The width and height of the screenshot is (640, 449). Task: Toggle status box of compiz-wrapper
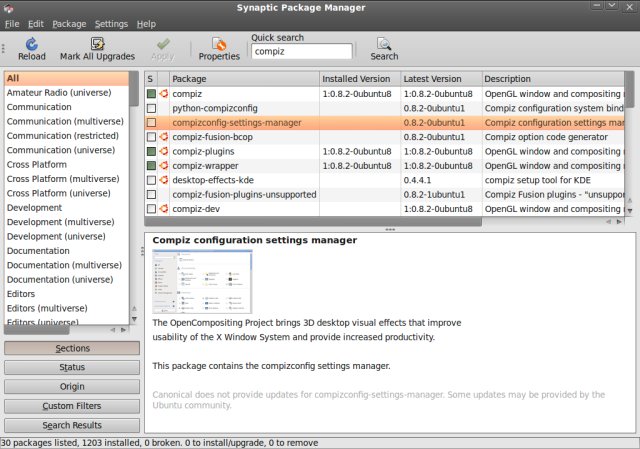[151, 165]
